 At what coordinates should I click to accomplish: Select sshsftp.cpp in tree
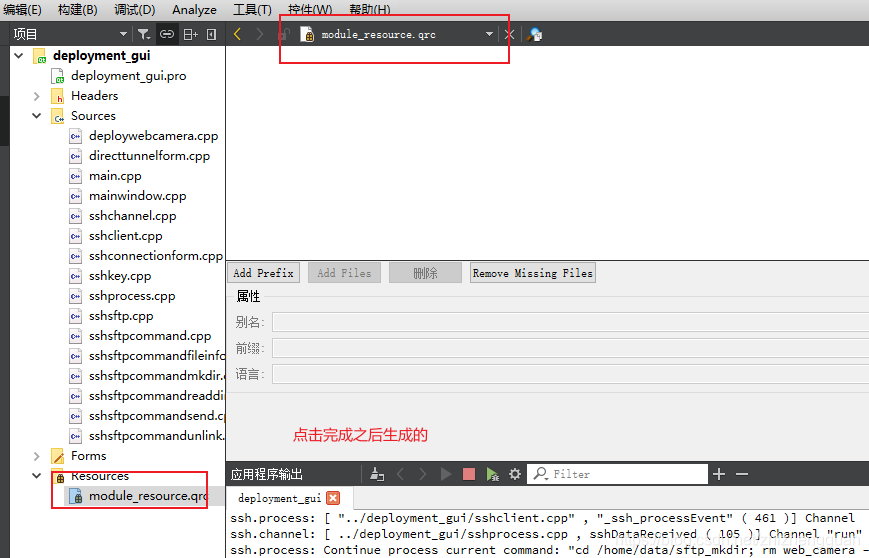point(121,315)
